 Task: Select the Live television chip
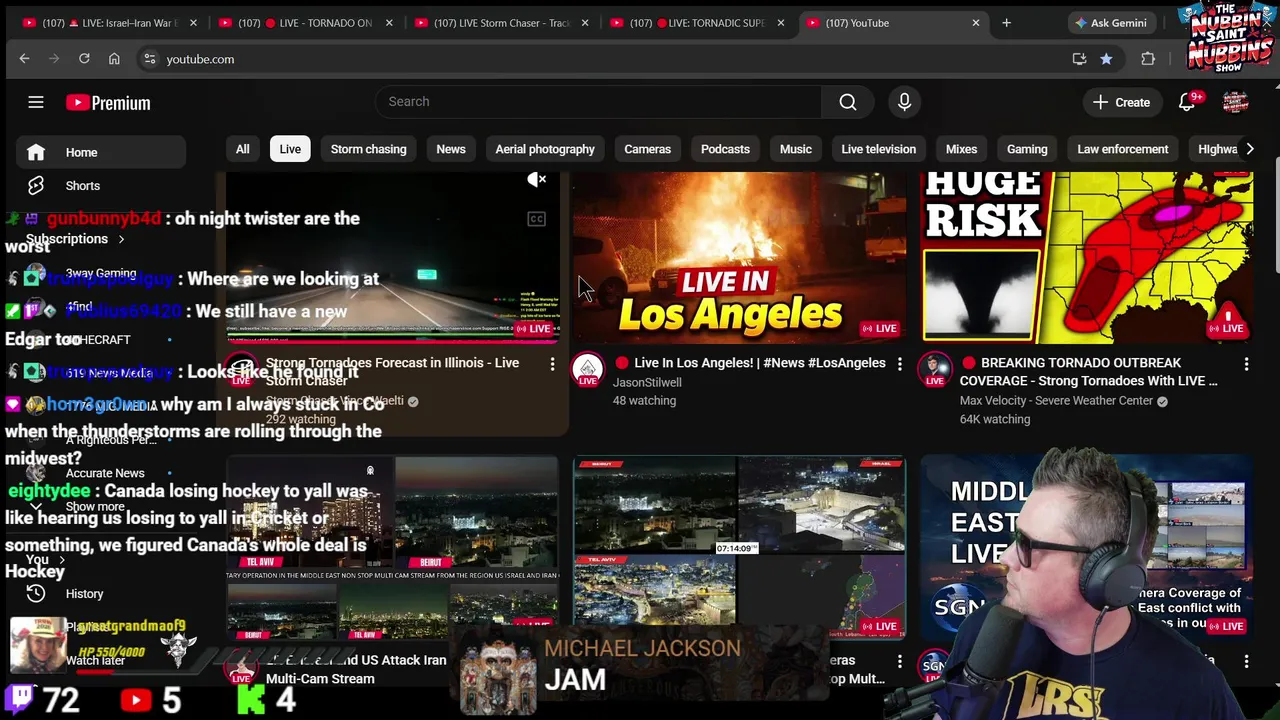tap(879, 149)
